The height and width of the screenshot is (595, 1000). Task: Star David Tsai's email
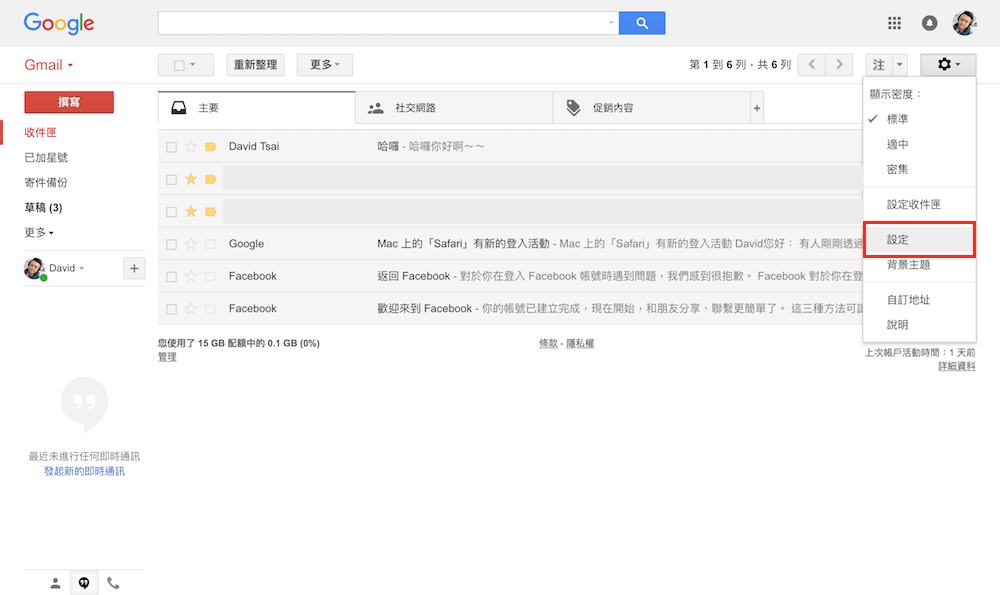(190, 146)
